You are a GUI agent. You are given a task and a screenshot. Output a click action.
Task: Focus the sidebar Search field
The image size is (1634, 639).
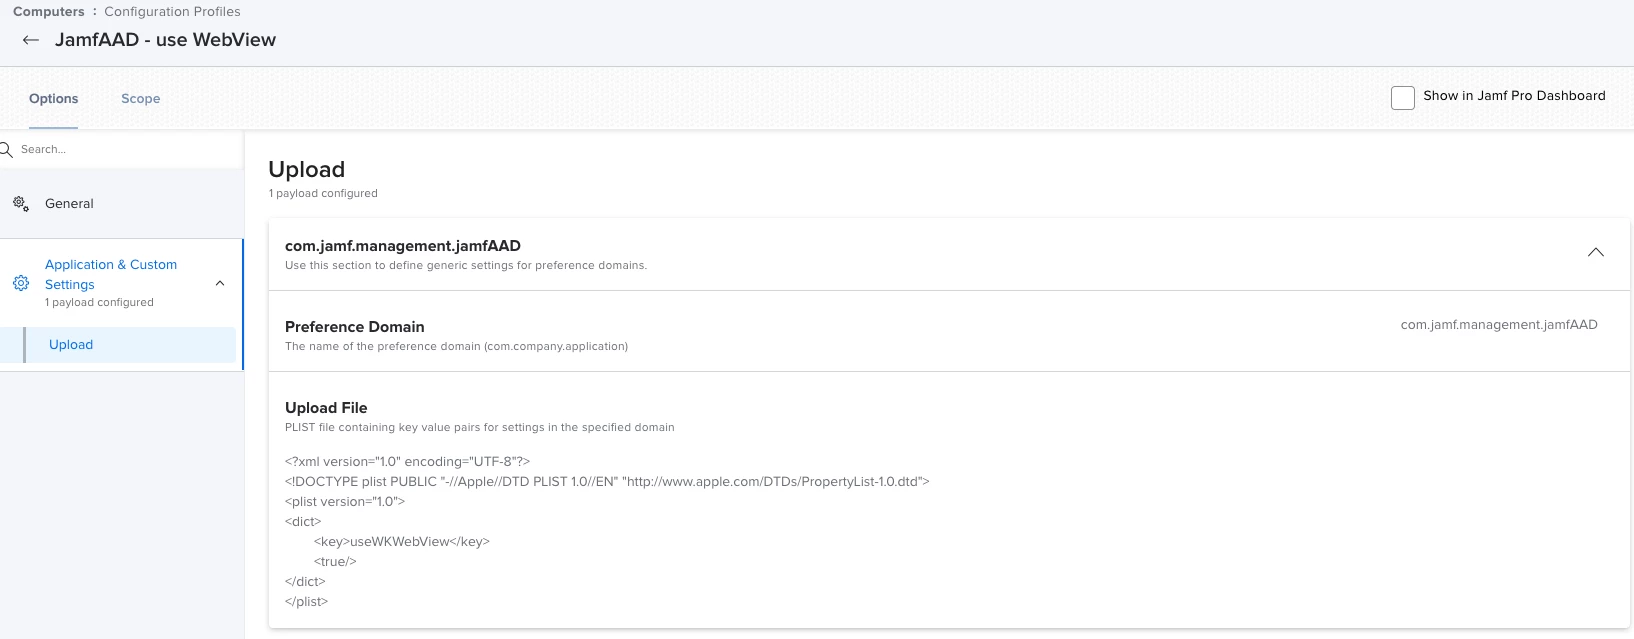pos(120,149)
